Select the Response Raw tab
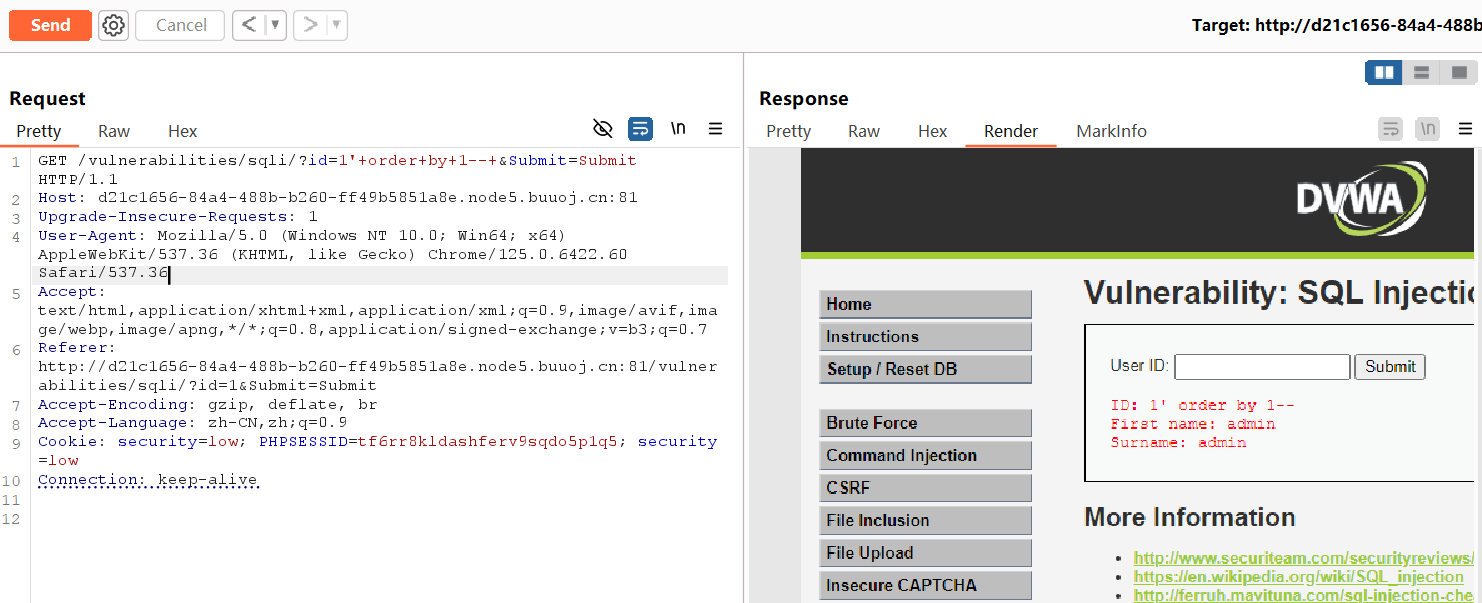1482x603 pixels. 864,131
